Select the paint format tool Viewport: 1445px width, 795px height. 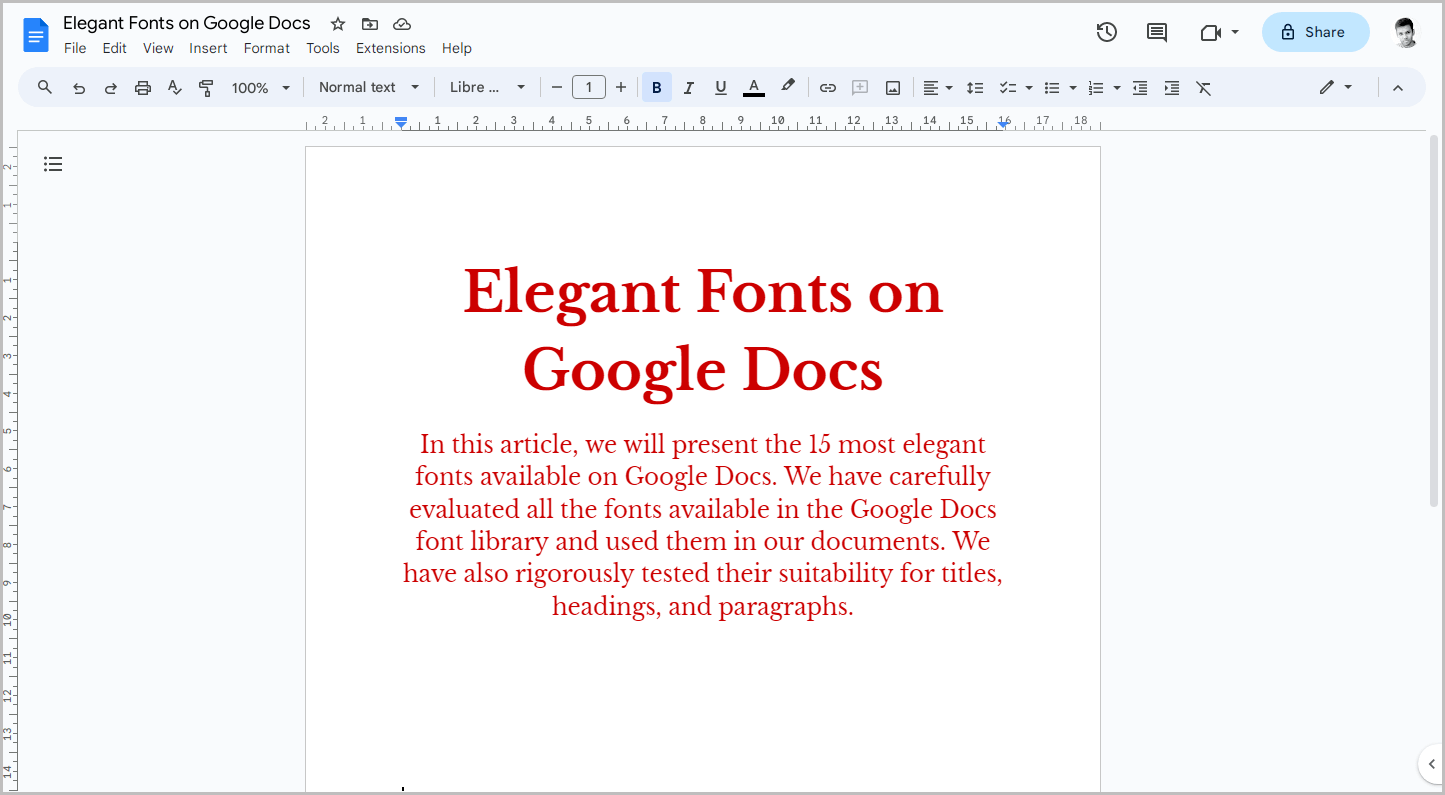coord(206,87)
